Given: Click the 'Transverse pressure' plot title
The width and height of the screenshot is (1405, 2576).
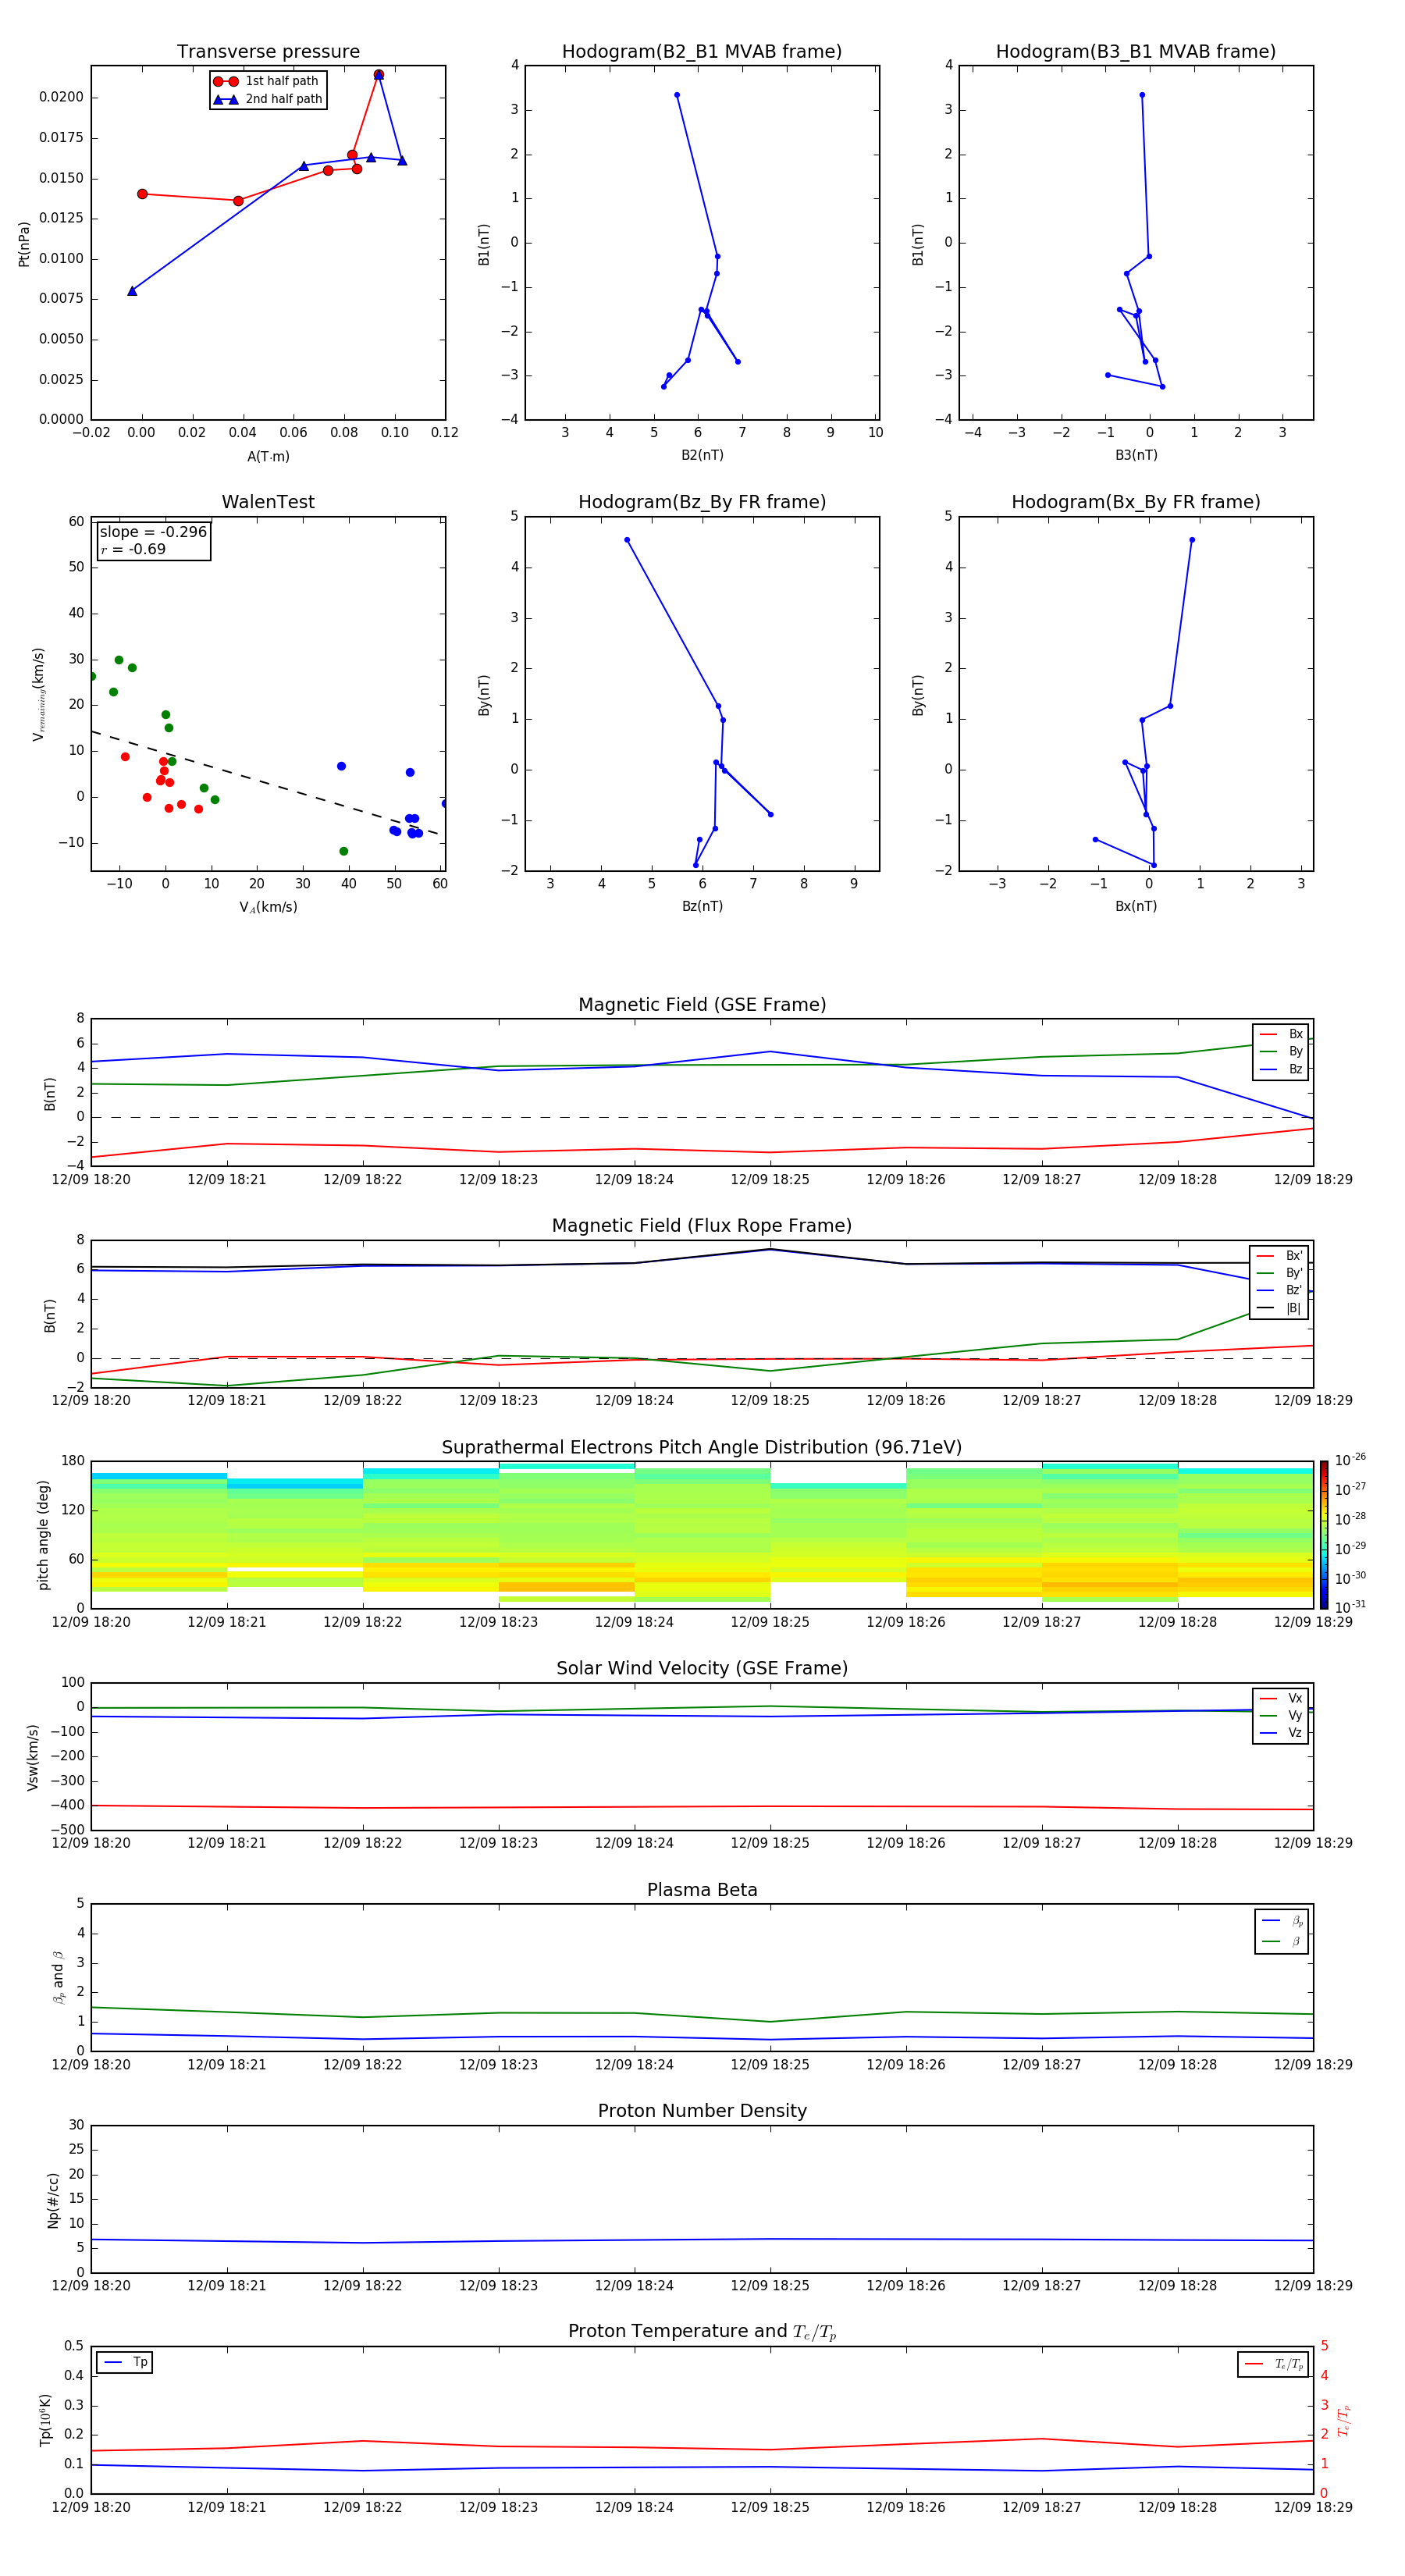Looking at the screenshot, I should click(x=268, y=52).
